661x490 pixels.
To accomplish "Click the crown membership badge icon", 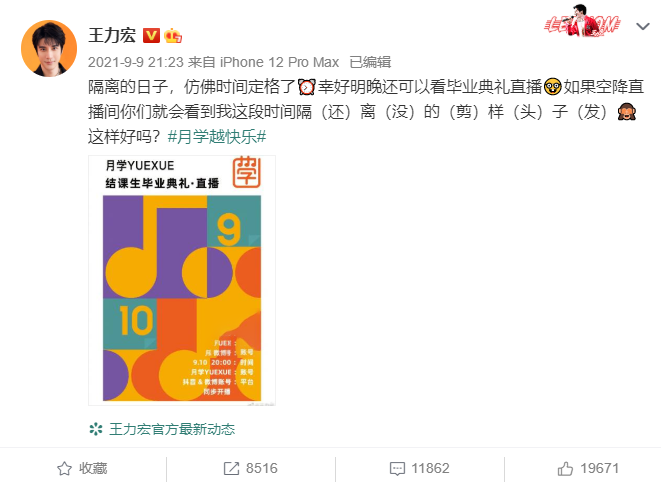I will click(x=173, y=36).
